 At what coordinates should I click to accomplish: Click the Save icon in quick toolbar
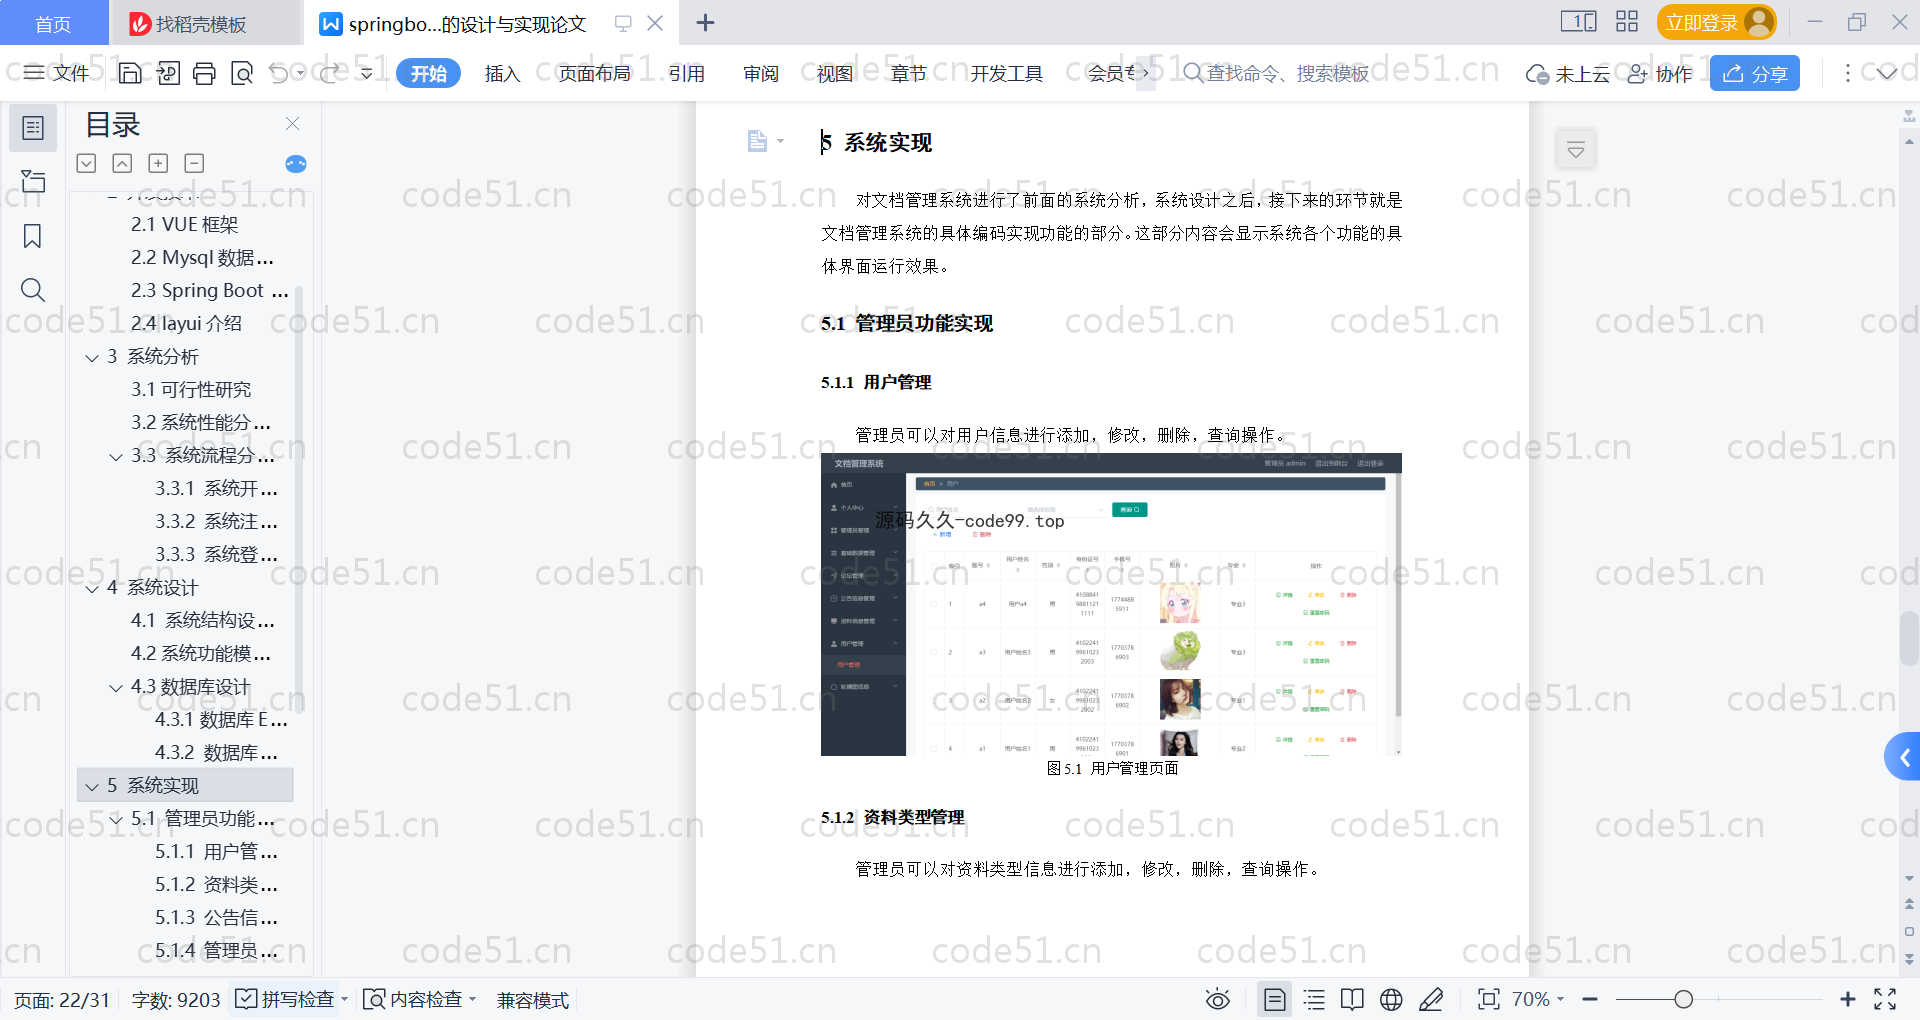click(x=130, y=73)
